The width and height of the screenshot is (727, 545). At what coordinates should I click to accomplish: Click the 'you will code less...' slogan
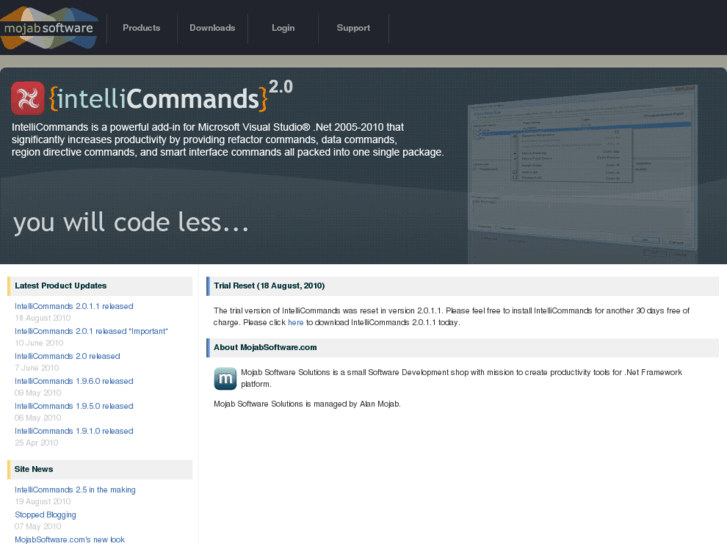[x=131, y=223]
